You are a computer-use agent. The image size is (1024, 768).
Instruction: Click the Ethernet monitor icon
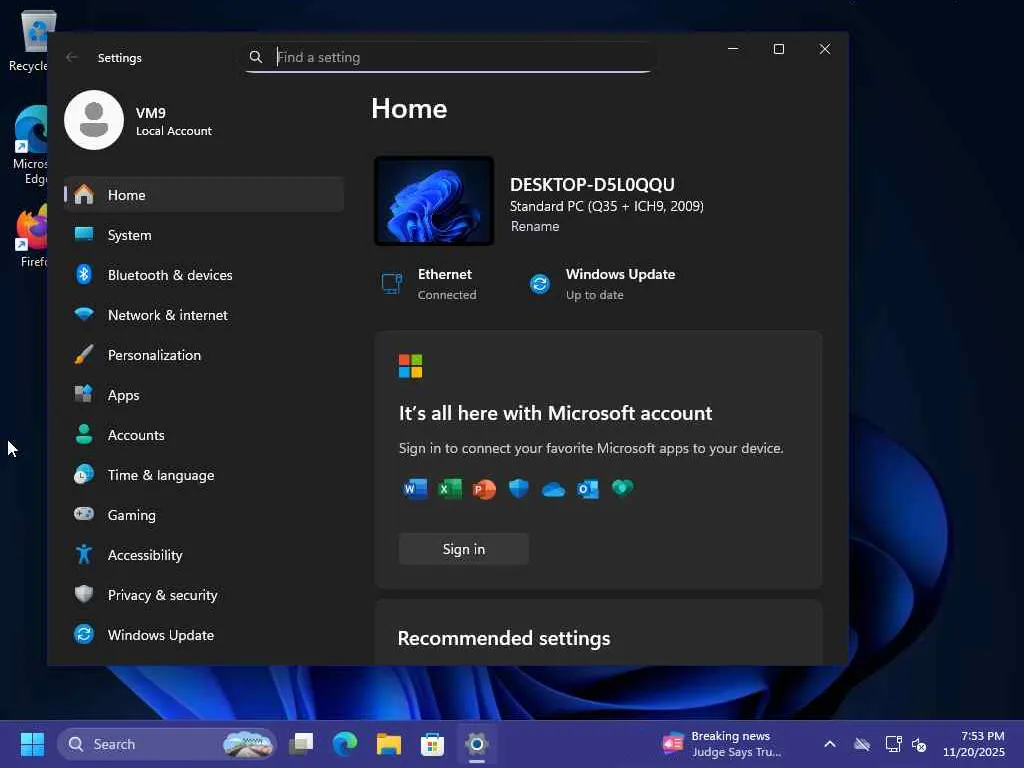point(392,283)
